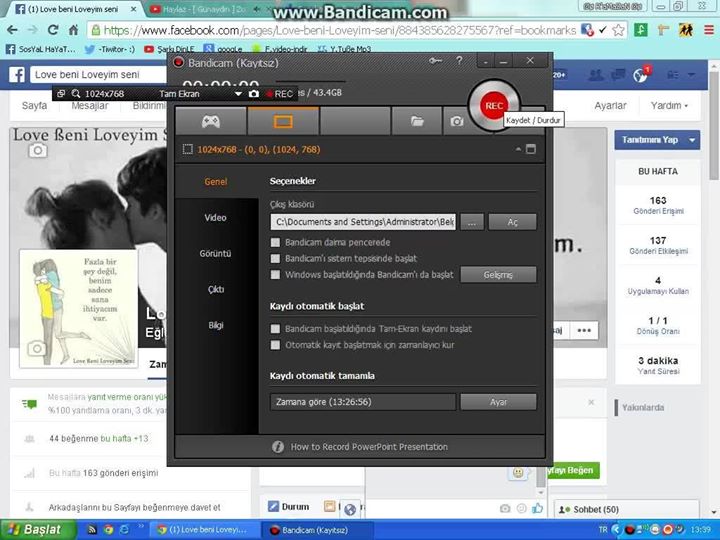Open Chrome hamburger menu

(x=709, y=30)
